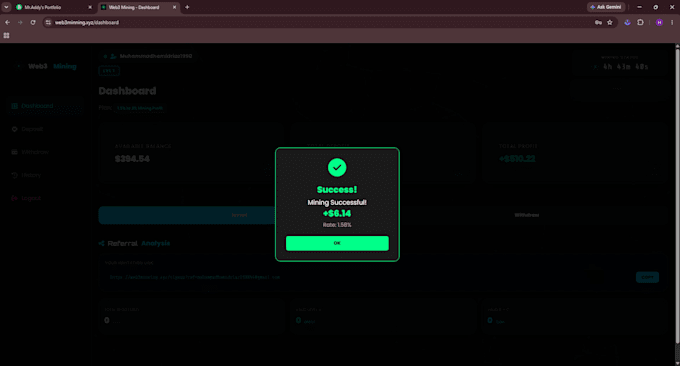This screenshot has width=680, height=366.
Task: Click the wide teal Invest button
Action: pos(187,215)
